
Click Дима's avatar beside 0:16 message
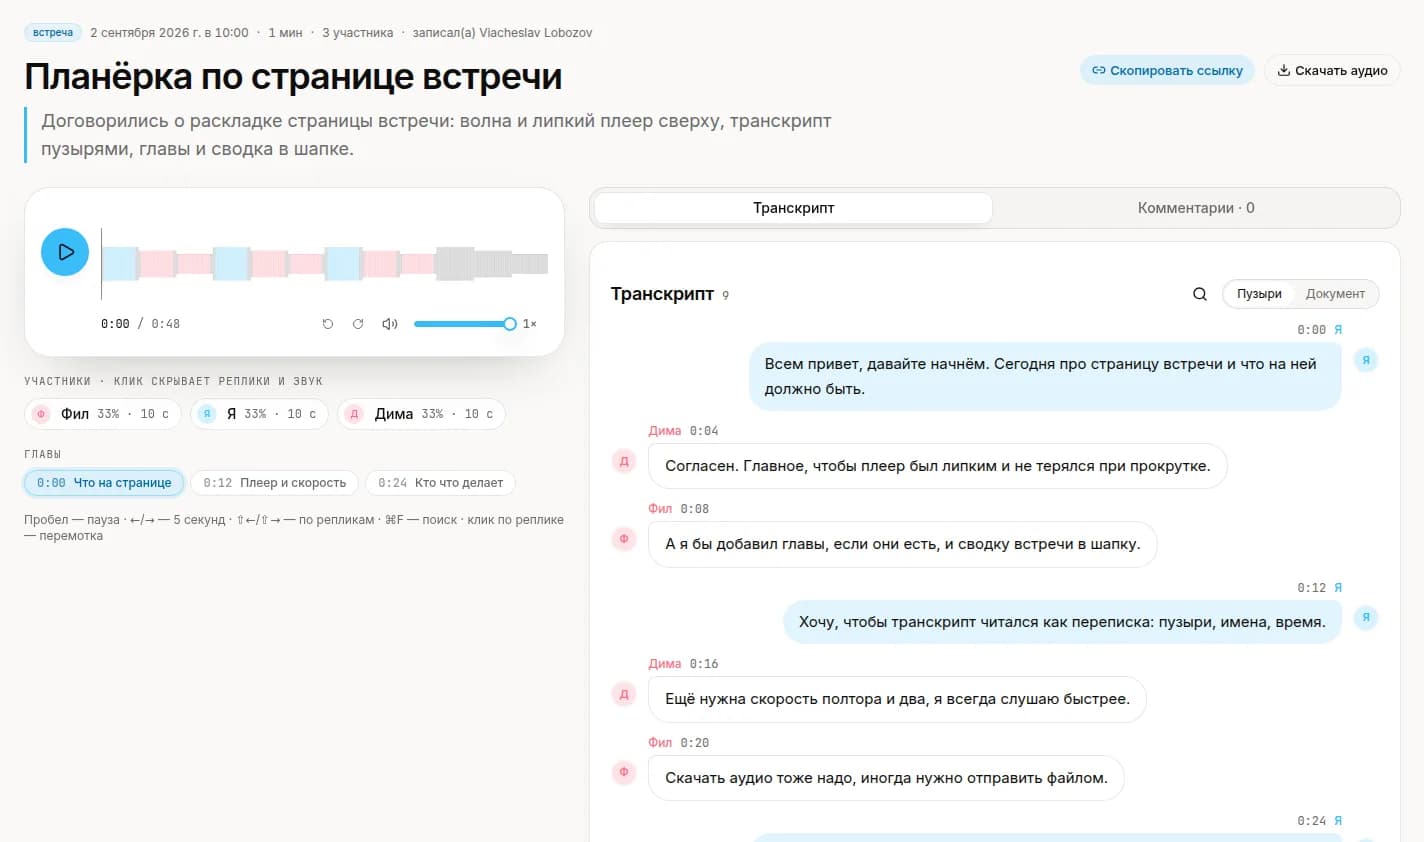[624, 694]
